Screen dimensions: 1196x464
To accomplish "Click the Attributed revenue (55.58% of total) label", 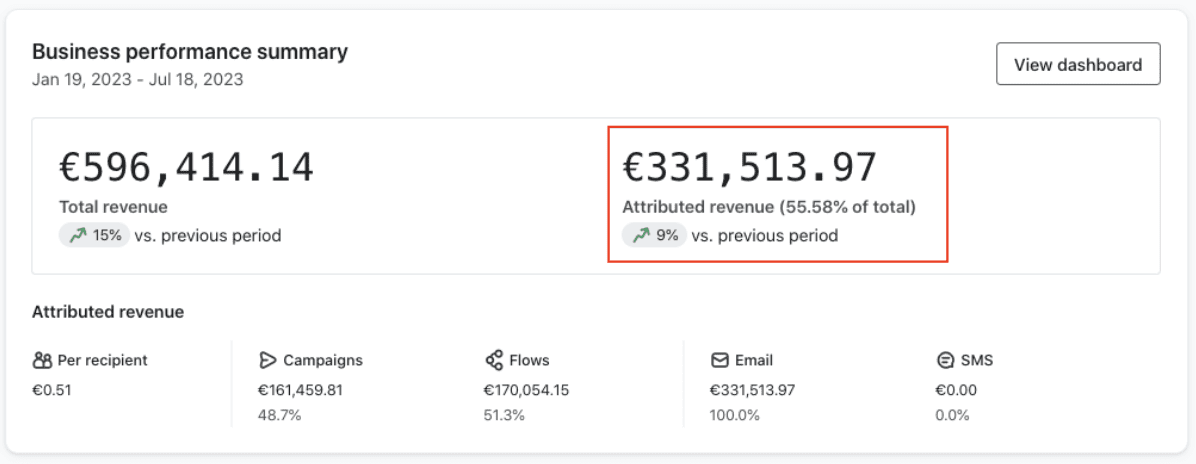I will click(x=768, y=207).
